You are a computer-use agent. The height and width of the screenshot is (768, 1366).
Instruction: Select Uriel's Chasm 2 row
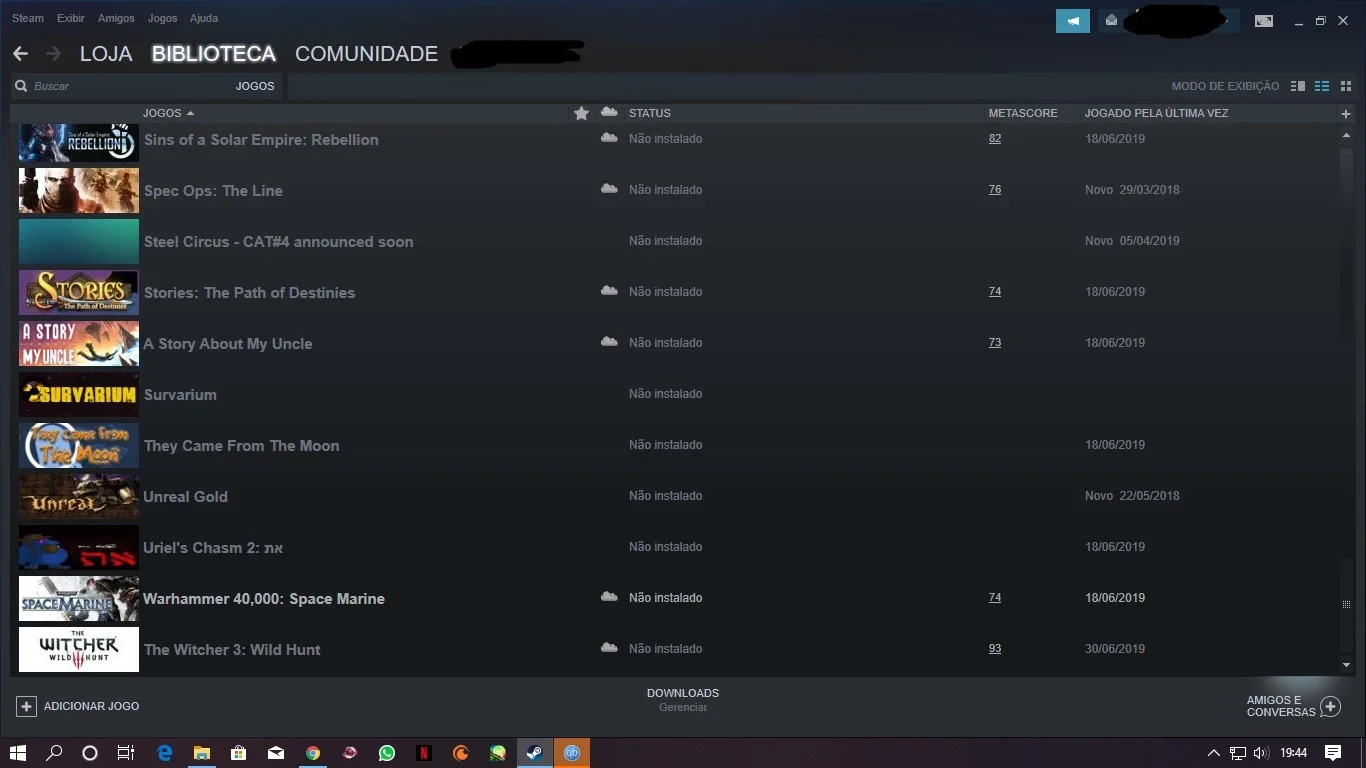pos(675,547)
